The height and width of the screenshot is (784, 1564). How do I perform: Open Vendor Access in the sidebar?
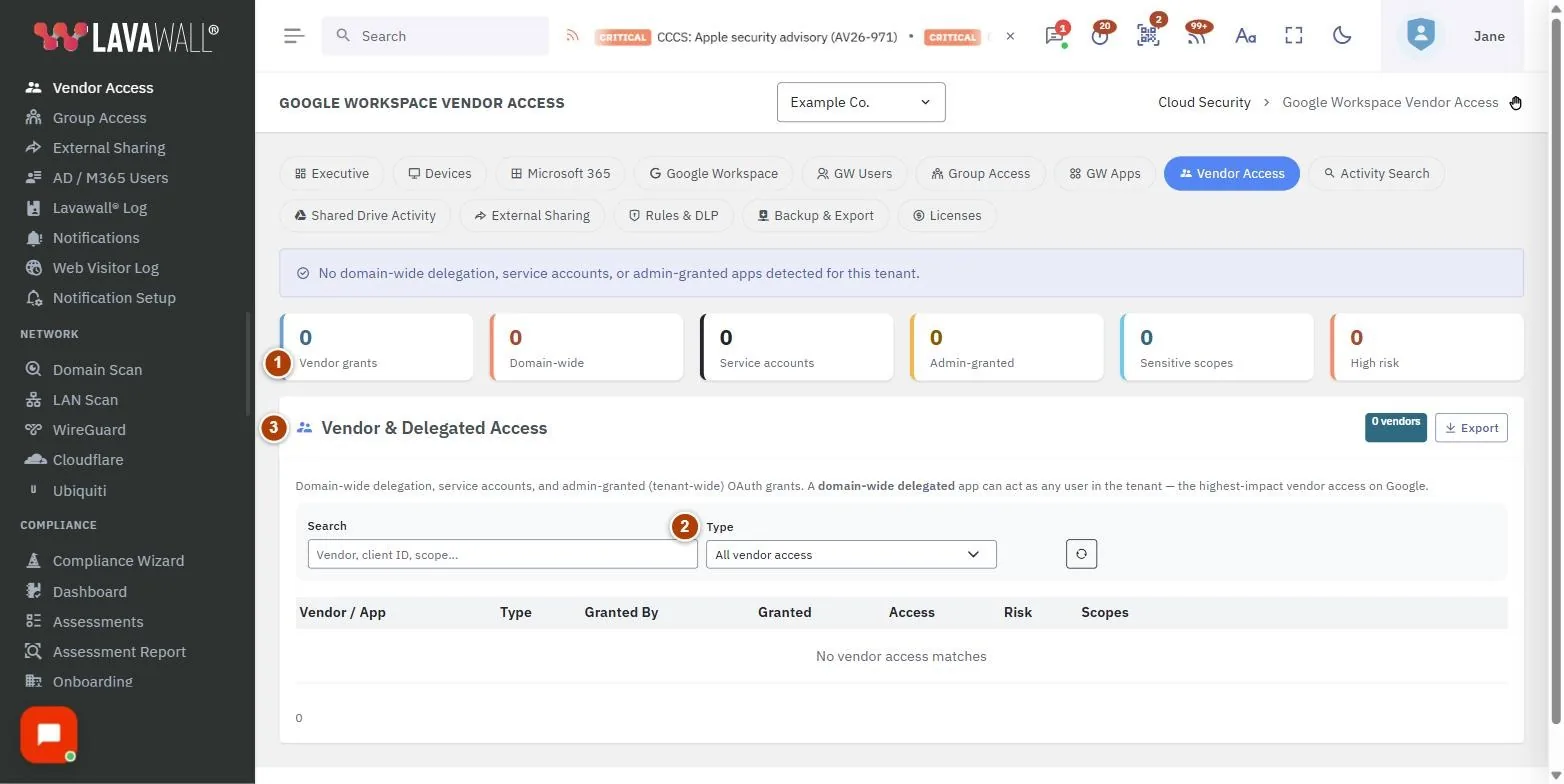(x=102, y=88)
